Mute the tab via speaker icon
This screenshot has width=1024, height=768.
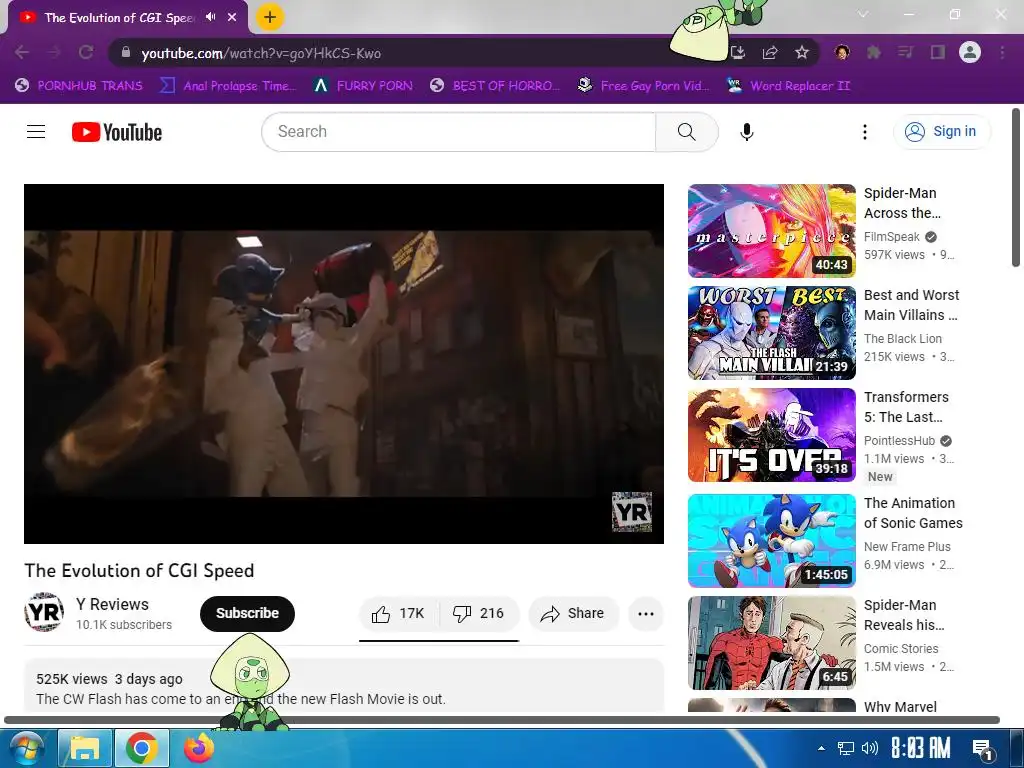click(x=210, y=17)
